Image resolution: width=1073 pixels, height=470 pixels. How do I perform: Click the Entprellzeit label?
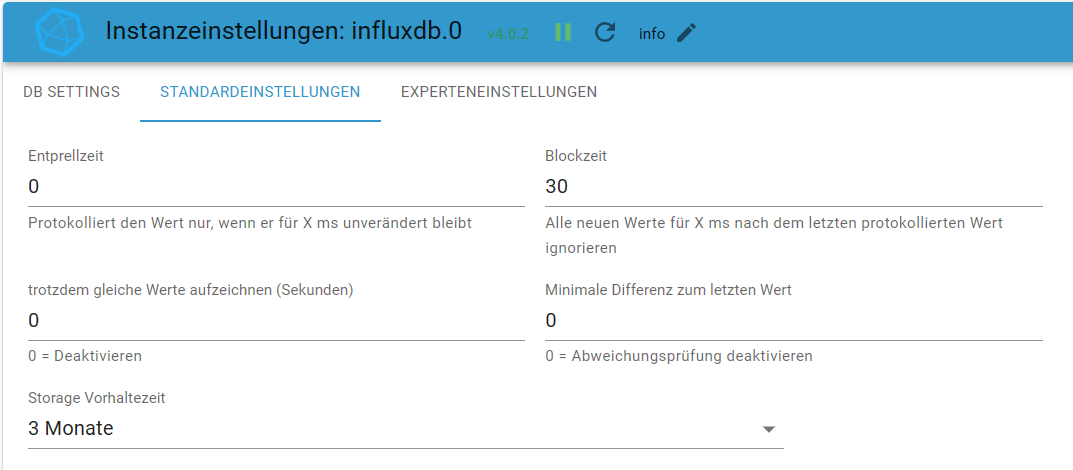pyautogui.click(x=66, y=156)
